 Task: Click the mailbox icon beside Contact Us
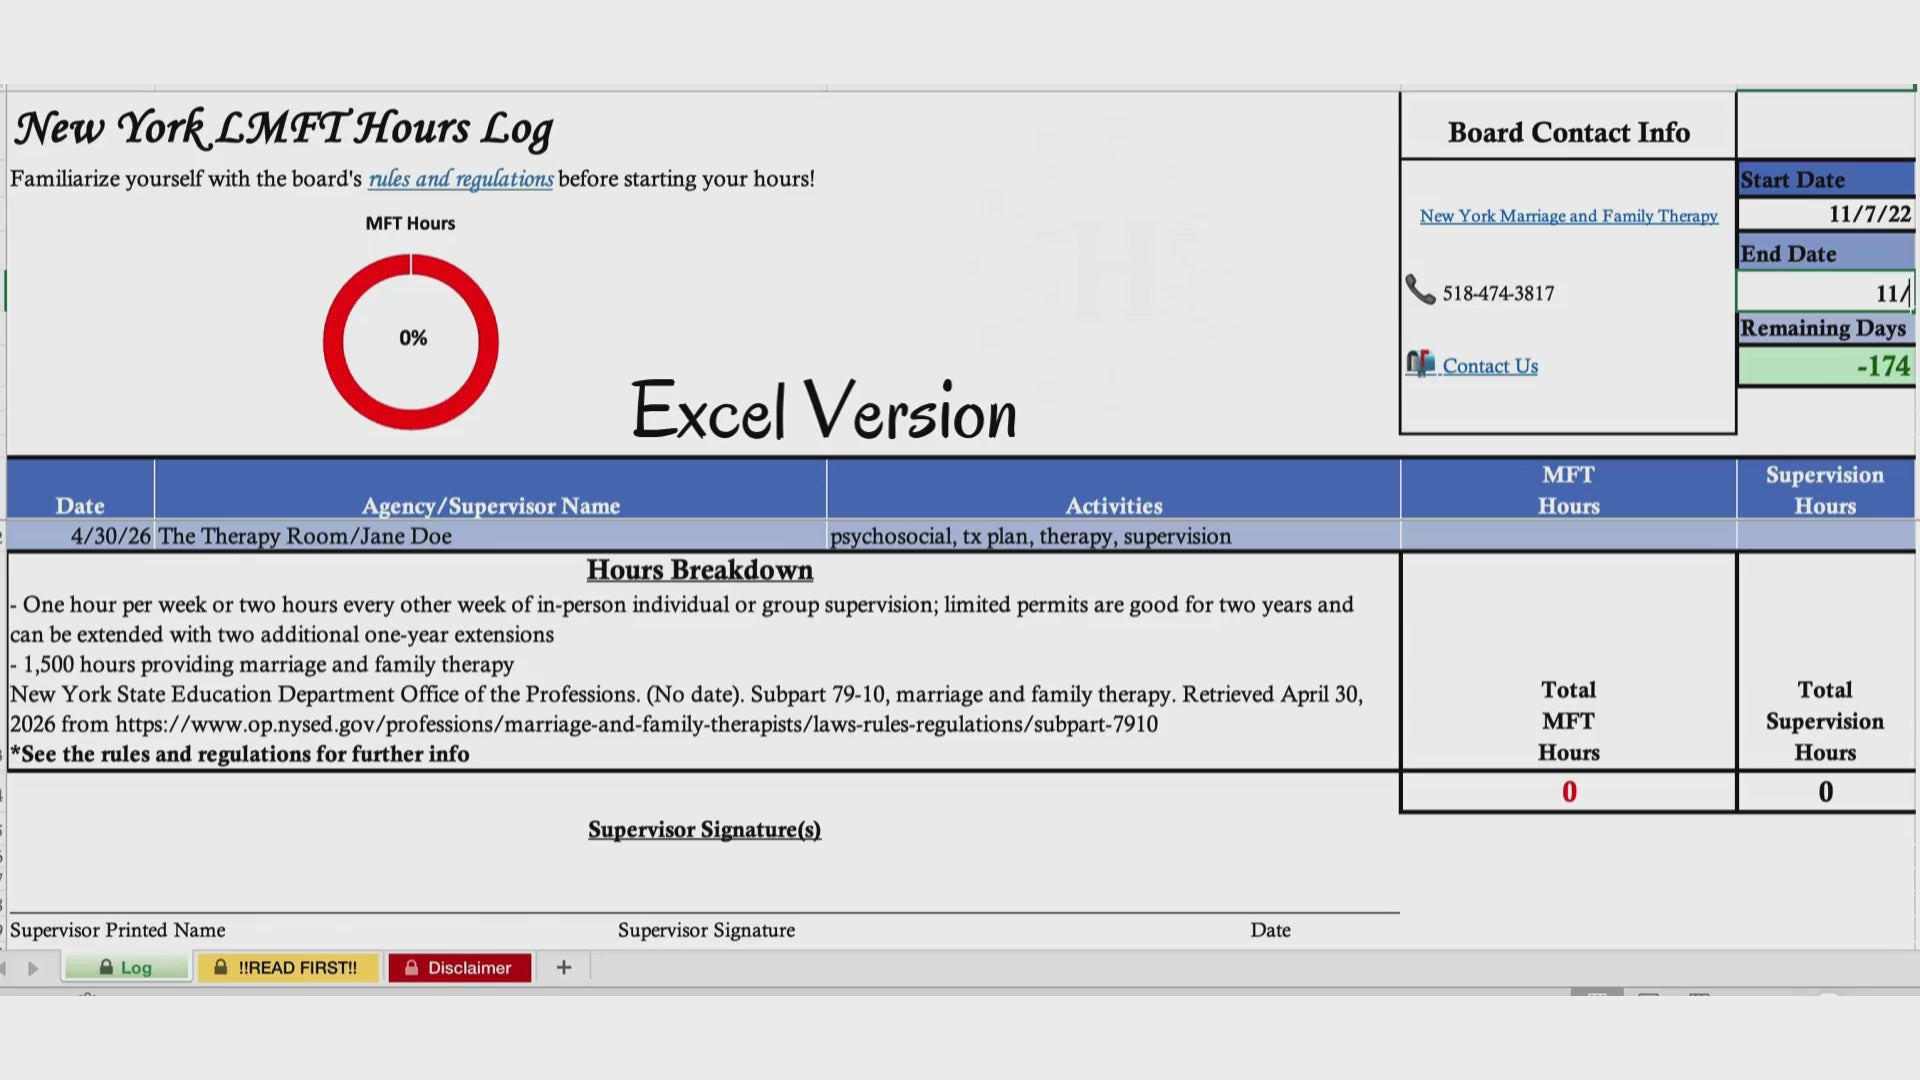pos(1420,363)
